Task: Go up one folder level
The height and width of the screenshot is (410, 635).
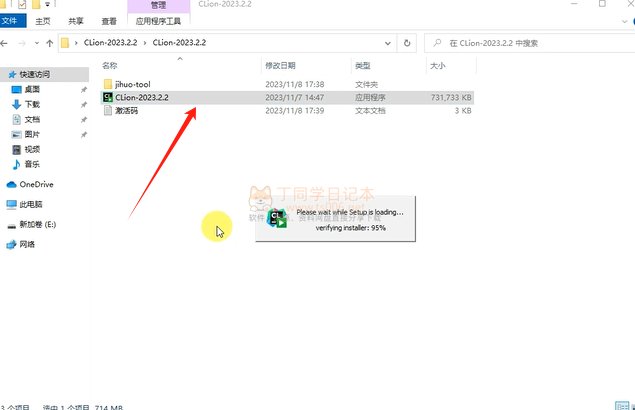Action: coord(49,43)
